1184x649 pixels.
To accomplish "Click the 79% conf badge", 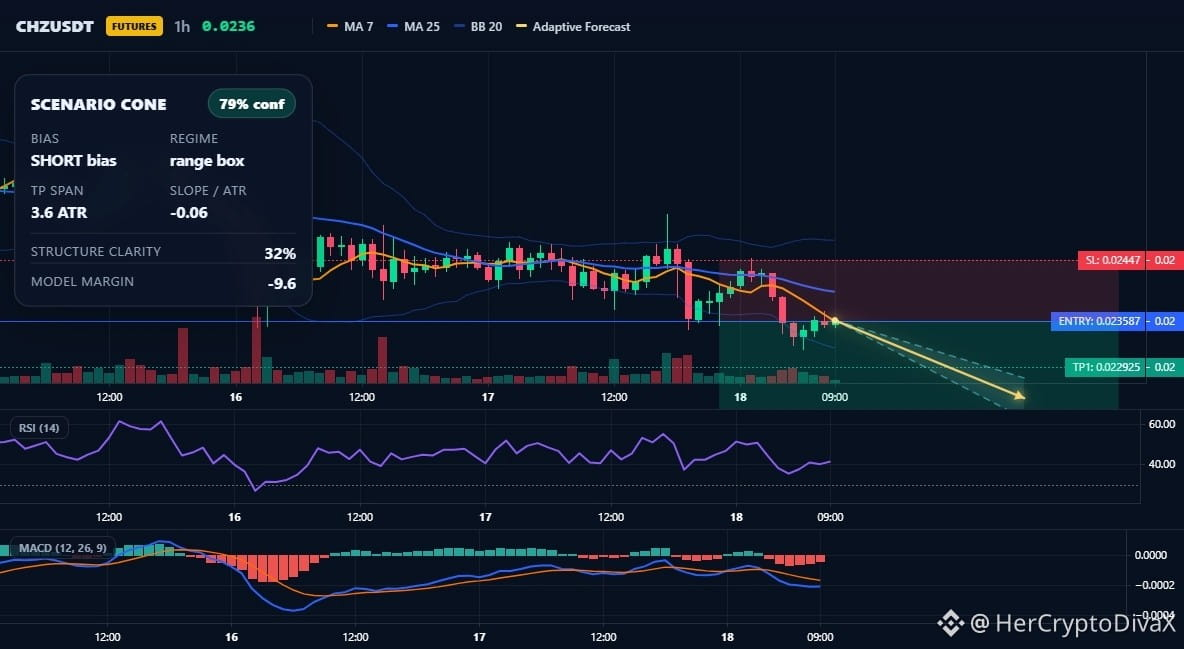I will click(x=251, y=104).
